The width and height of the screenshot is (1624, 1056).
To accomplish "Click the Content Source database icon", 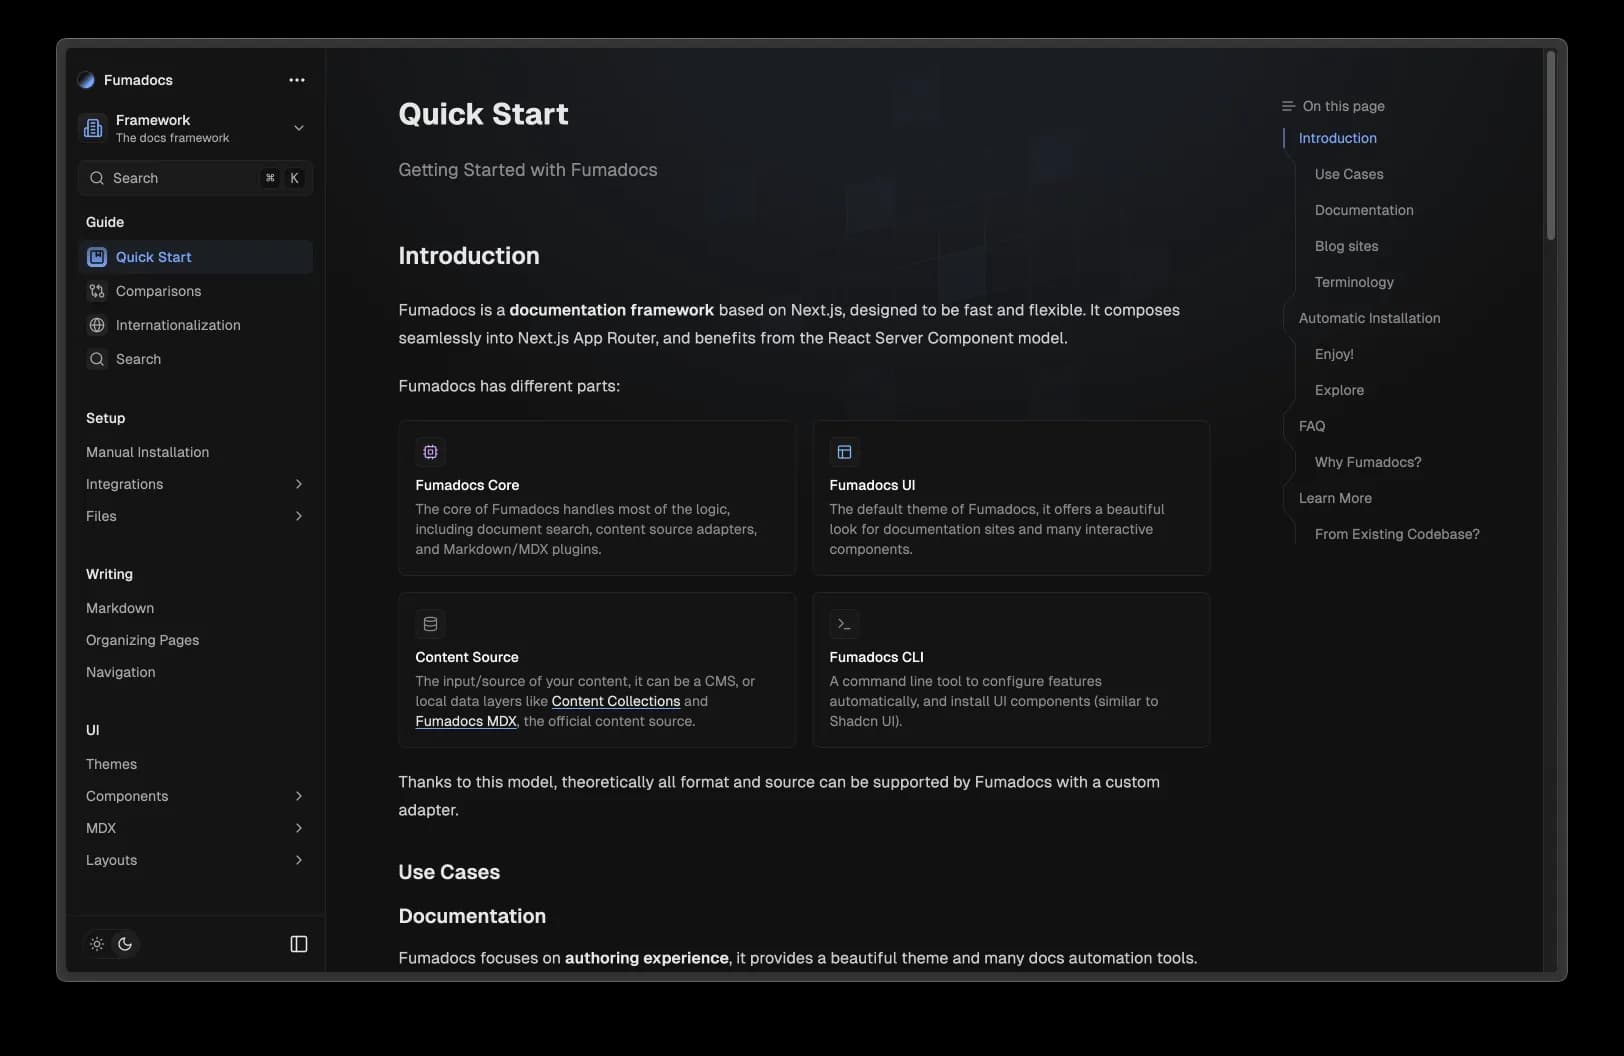I will (x=430, y=624).
